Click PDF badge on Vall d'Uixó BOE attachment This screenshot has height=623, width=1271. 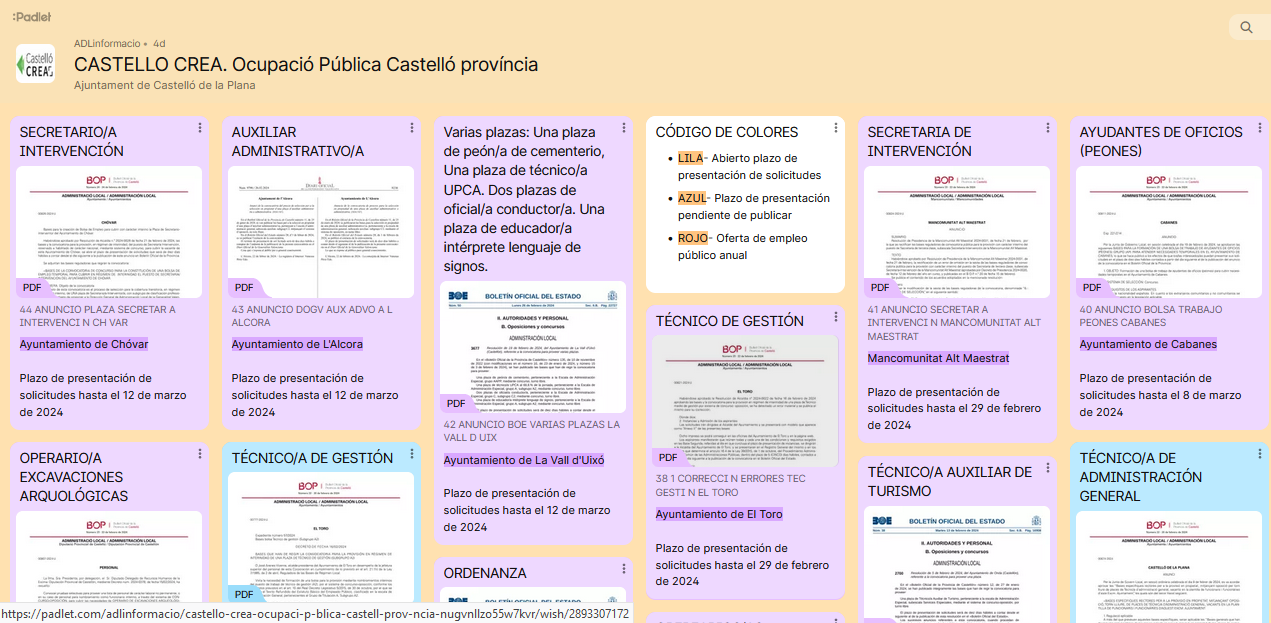[x=457, y=404]
